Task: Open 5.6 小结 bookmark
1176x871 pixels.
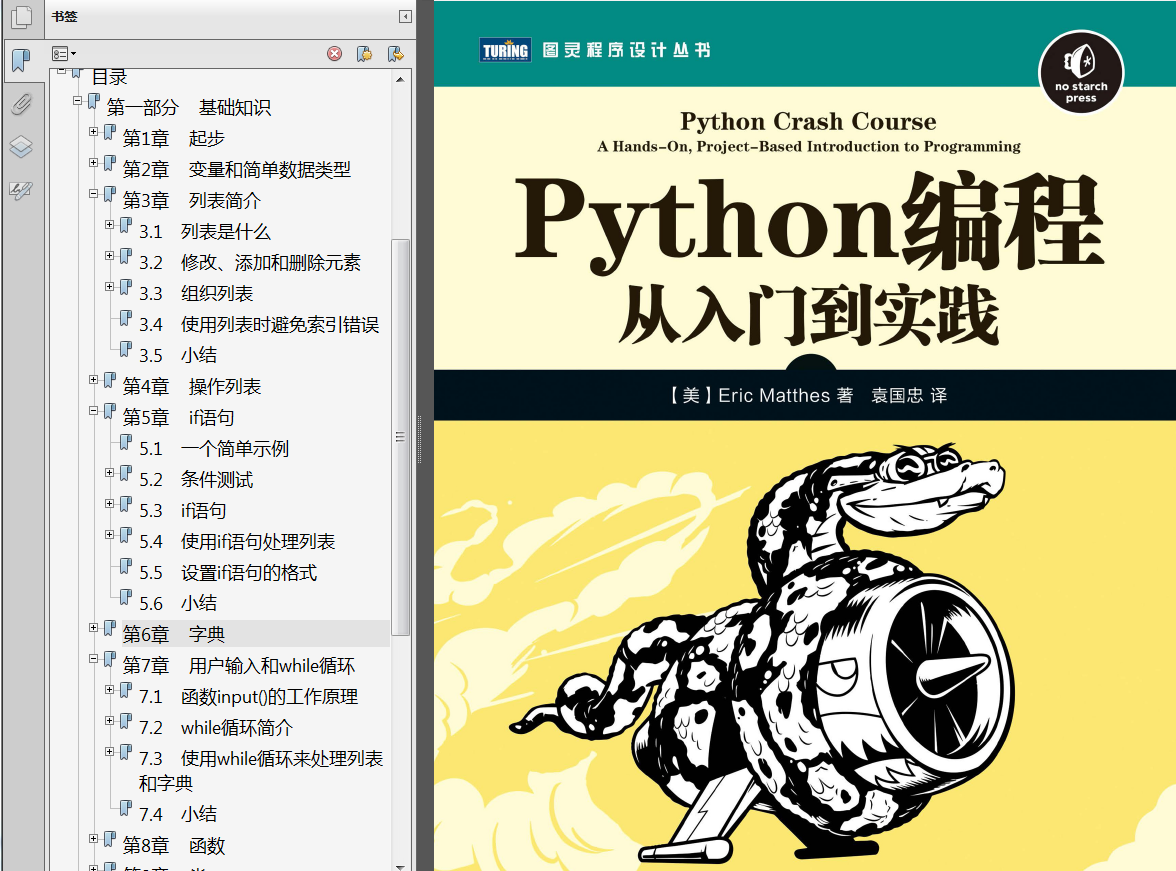Action: (x=178, y=603)
